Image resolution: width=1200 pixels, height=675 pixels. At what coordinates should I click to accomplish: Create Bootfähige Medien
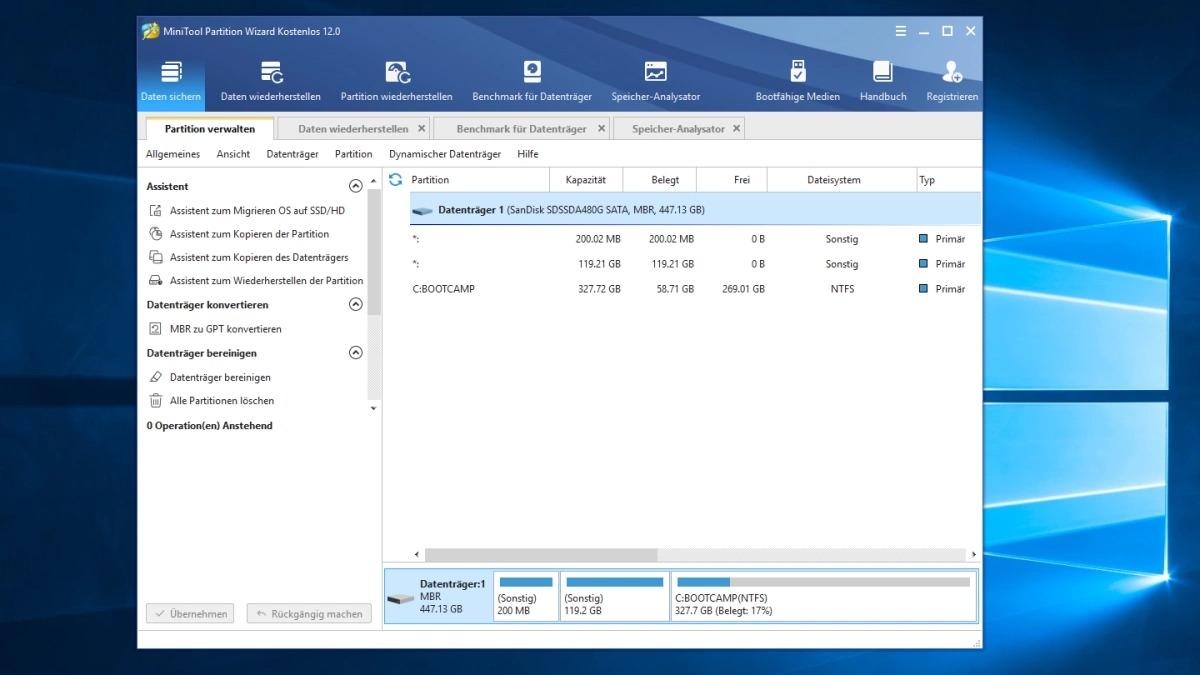point(797,81)
